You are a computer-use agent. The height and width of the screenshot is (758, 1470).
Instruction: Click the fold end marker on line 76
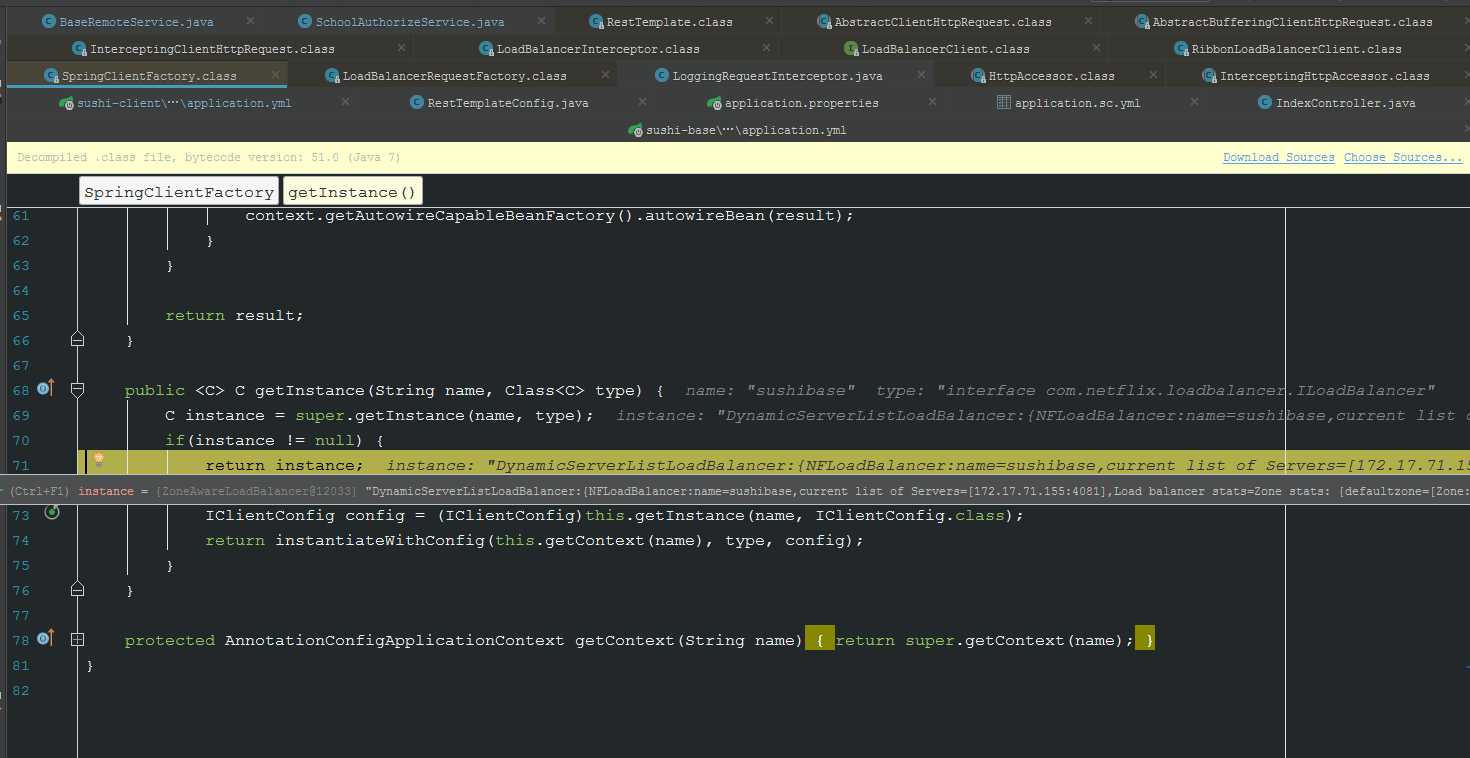tap(77, 590)
